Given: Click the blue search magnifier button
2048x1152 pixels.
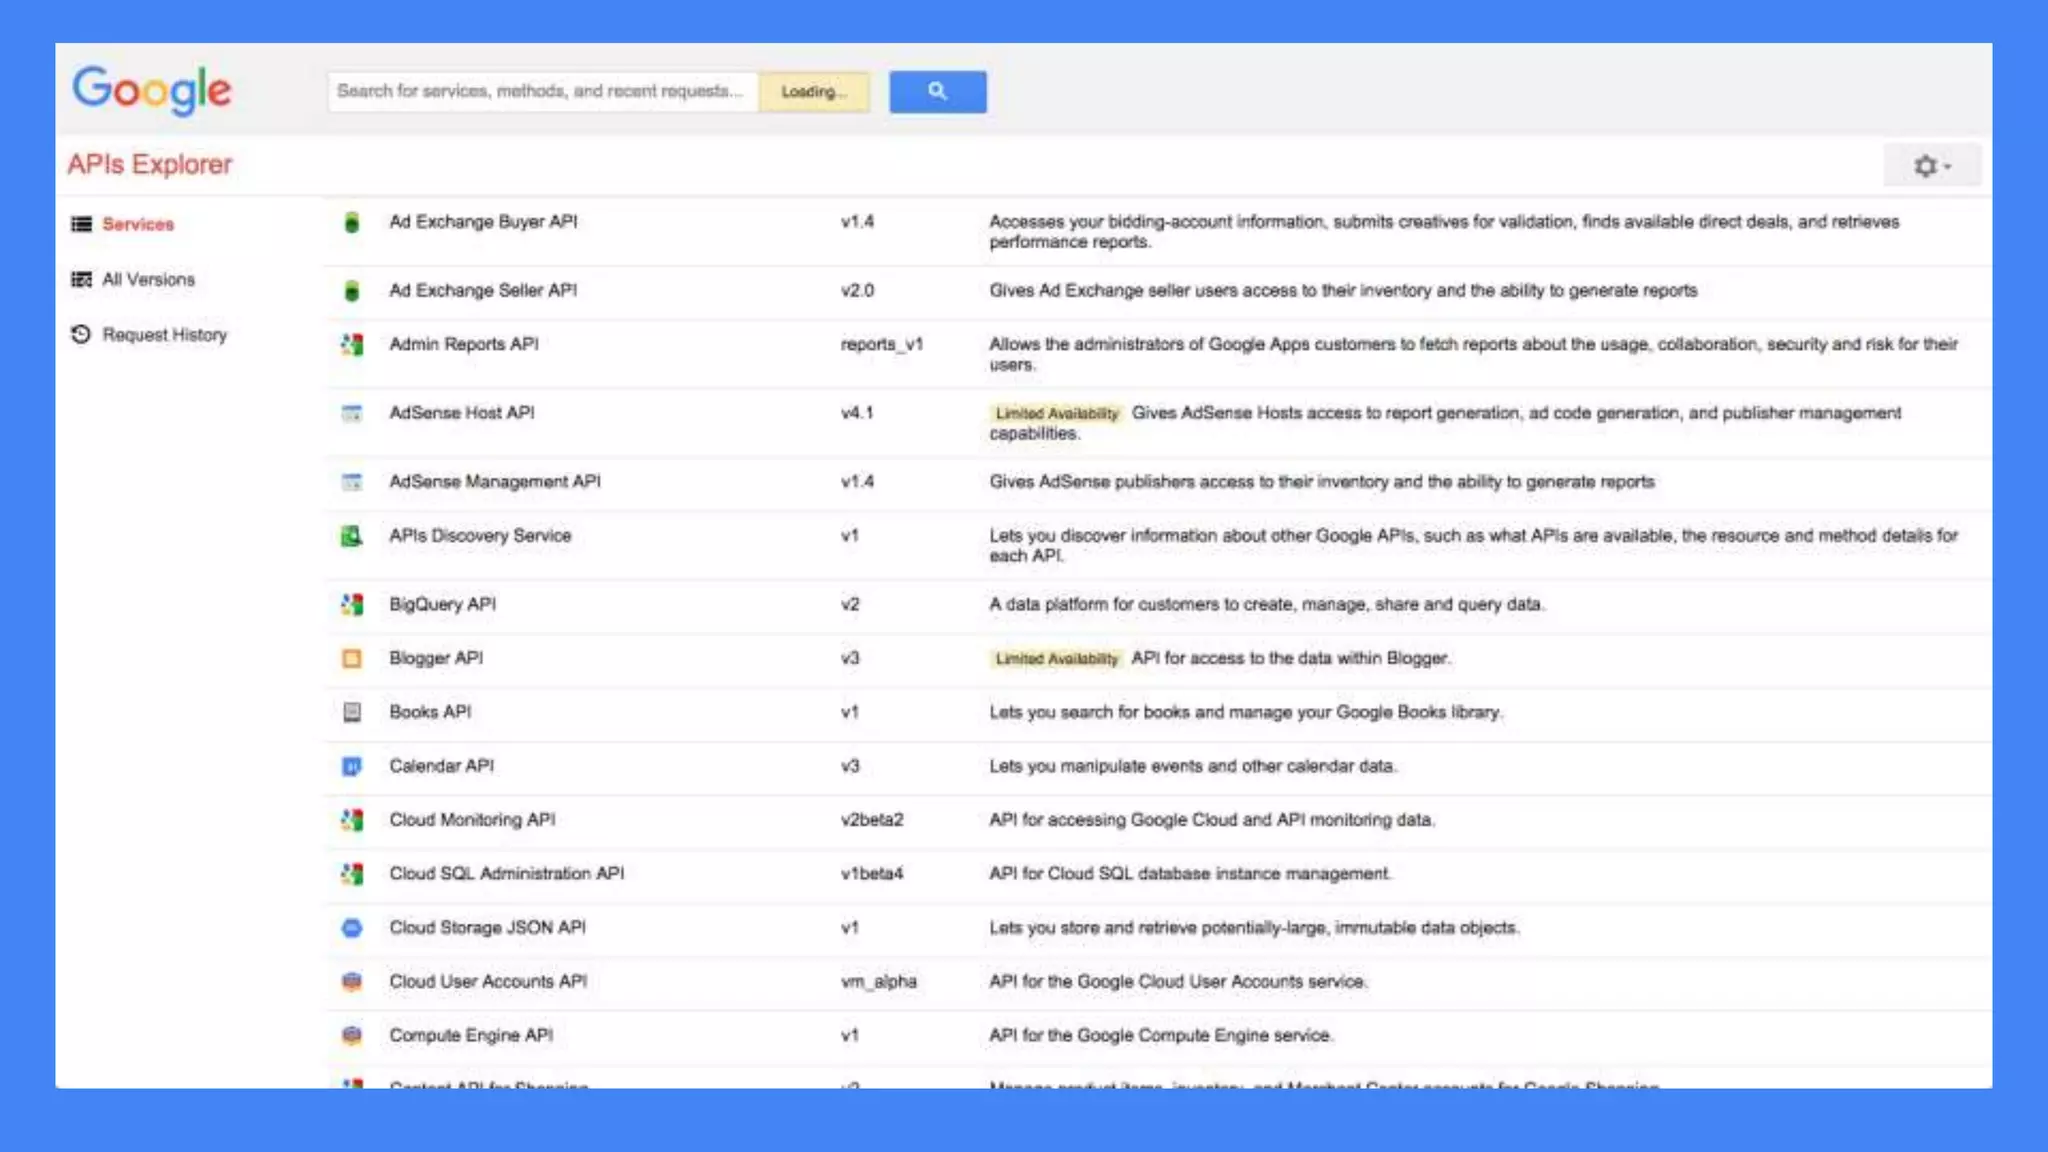Looking at the screenshot, I should click(x=937, y=91).
